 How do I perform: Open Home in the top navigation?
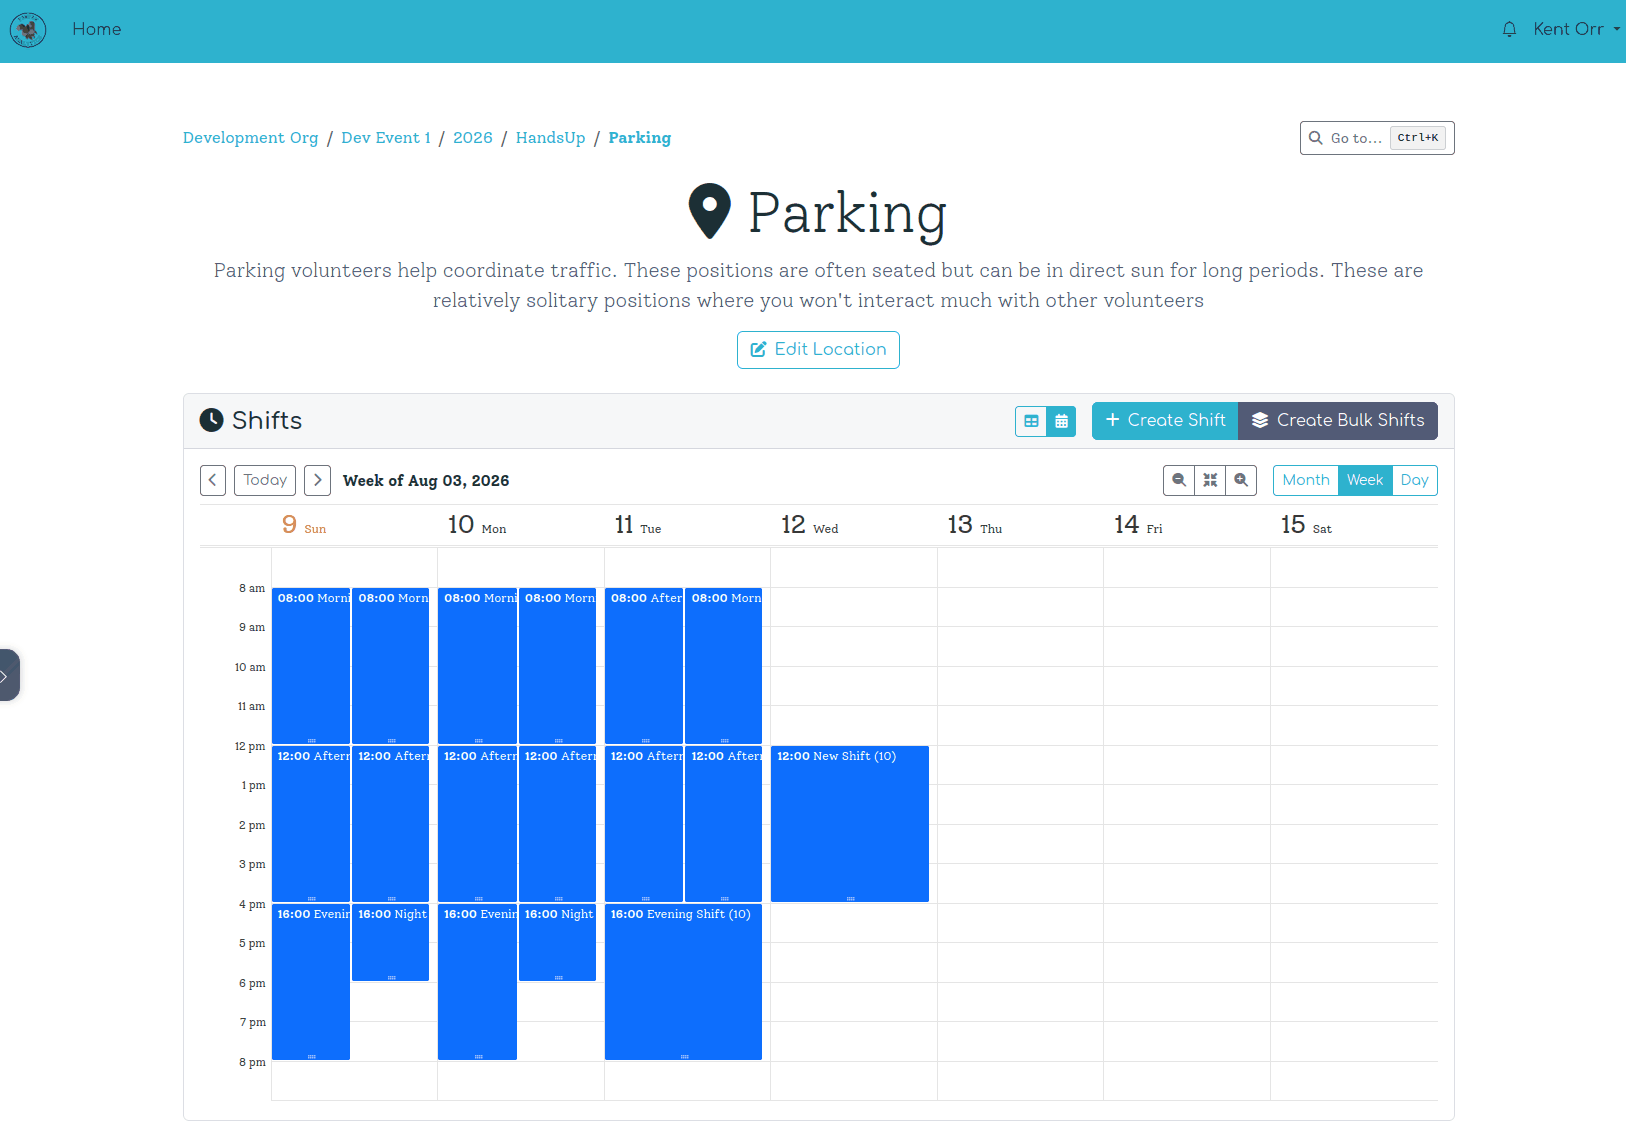97,30
